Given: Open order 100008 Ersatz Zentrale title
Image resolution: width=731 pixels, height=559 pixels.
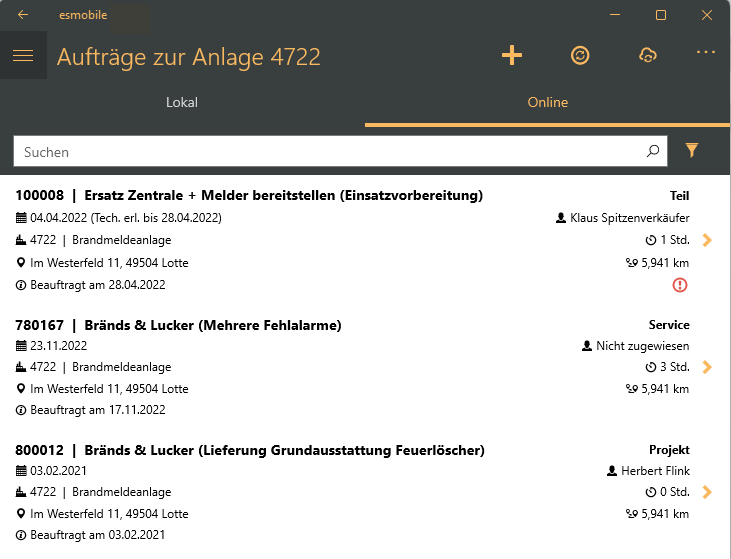Looking at the screenshot, I should tap(249, 195).
